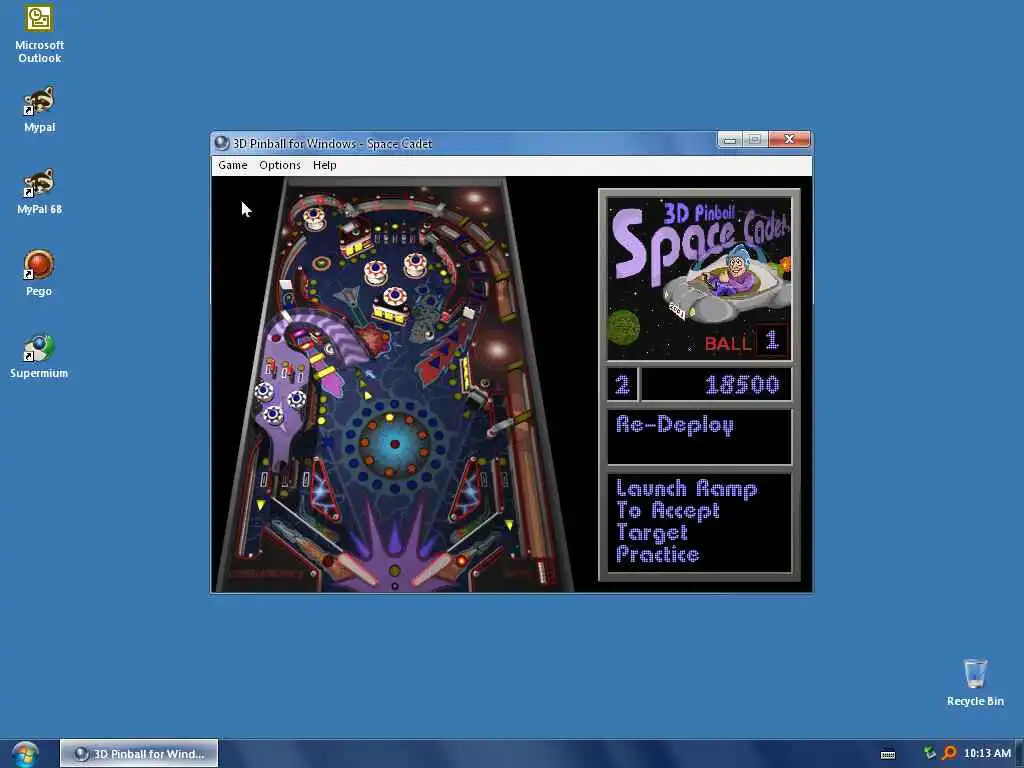Viewport: 1024px width, 768px height.
Task: Click the Re-Deploy message text
Action: pos(675,425)
